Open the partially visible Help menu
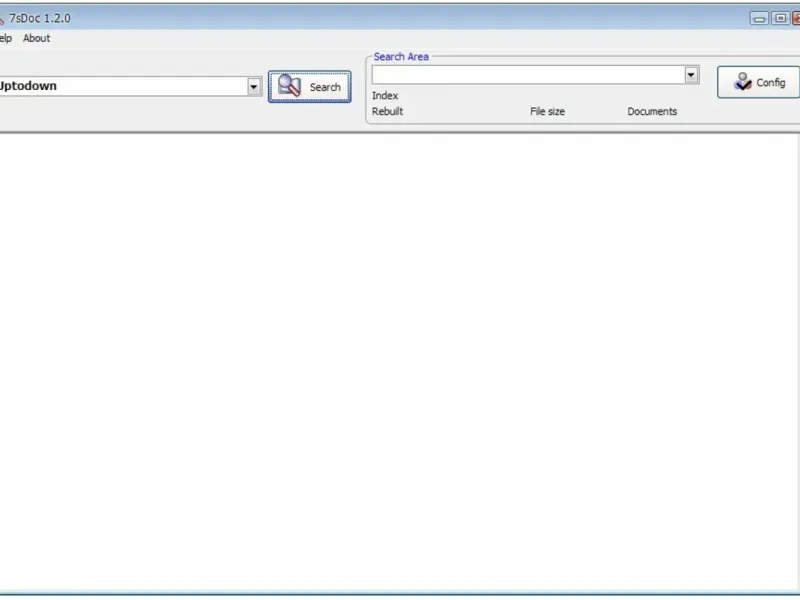800x600 pixels. [x=6, y=38]
